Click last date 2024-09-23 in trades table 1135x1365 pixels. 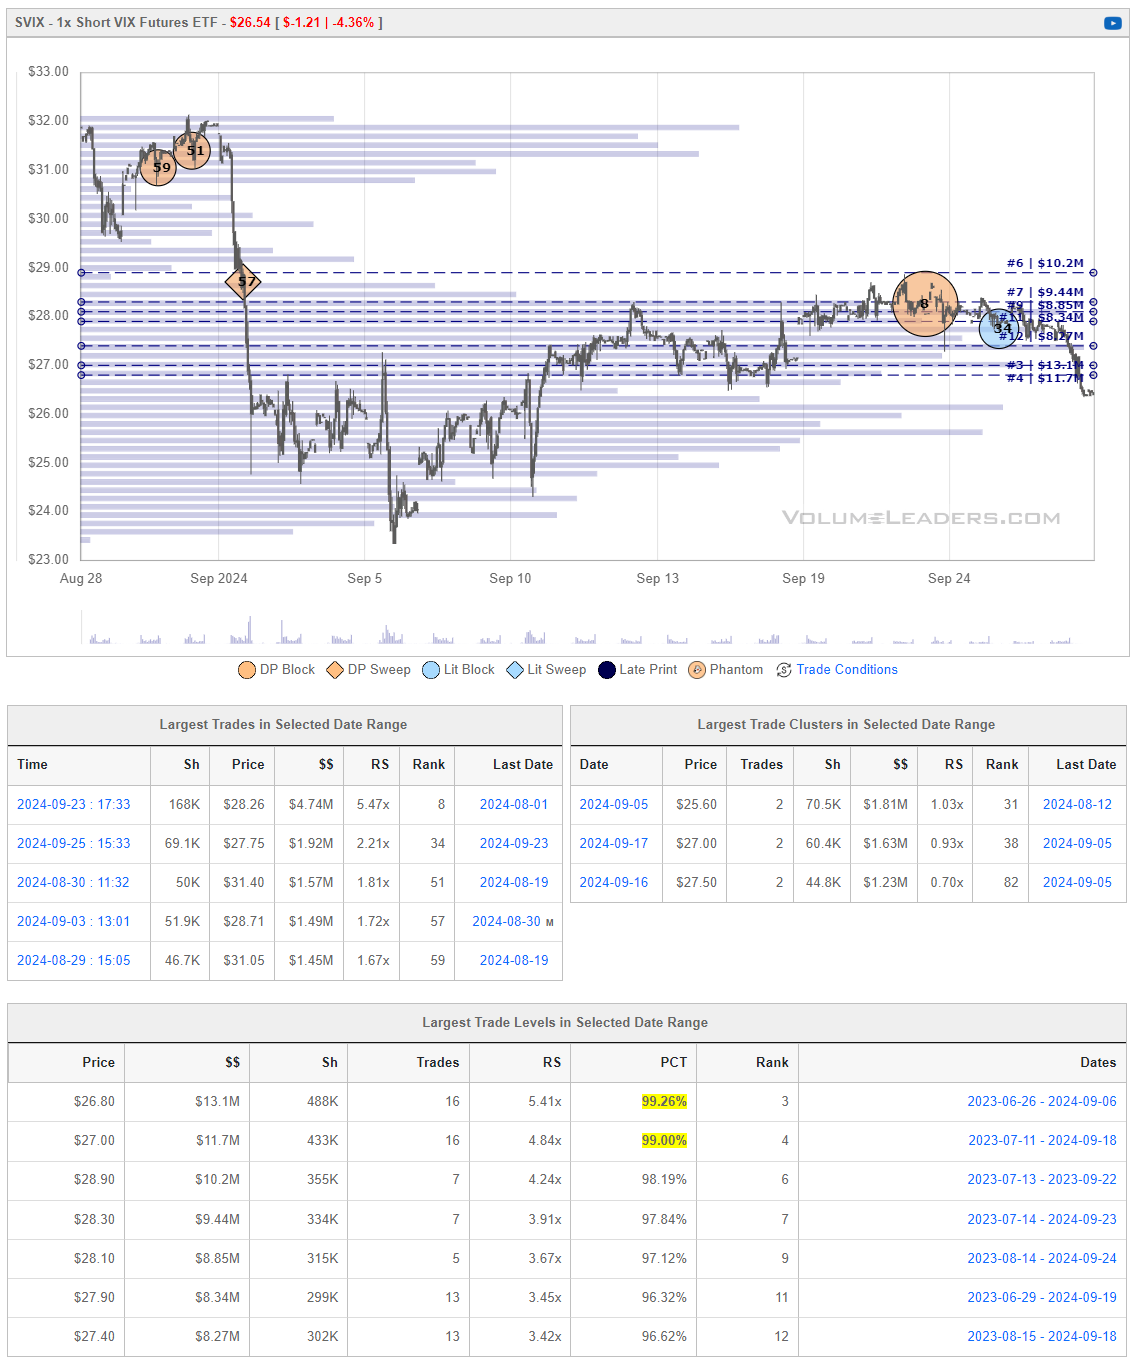tap(514, 843)
